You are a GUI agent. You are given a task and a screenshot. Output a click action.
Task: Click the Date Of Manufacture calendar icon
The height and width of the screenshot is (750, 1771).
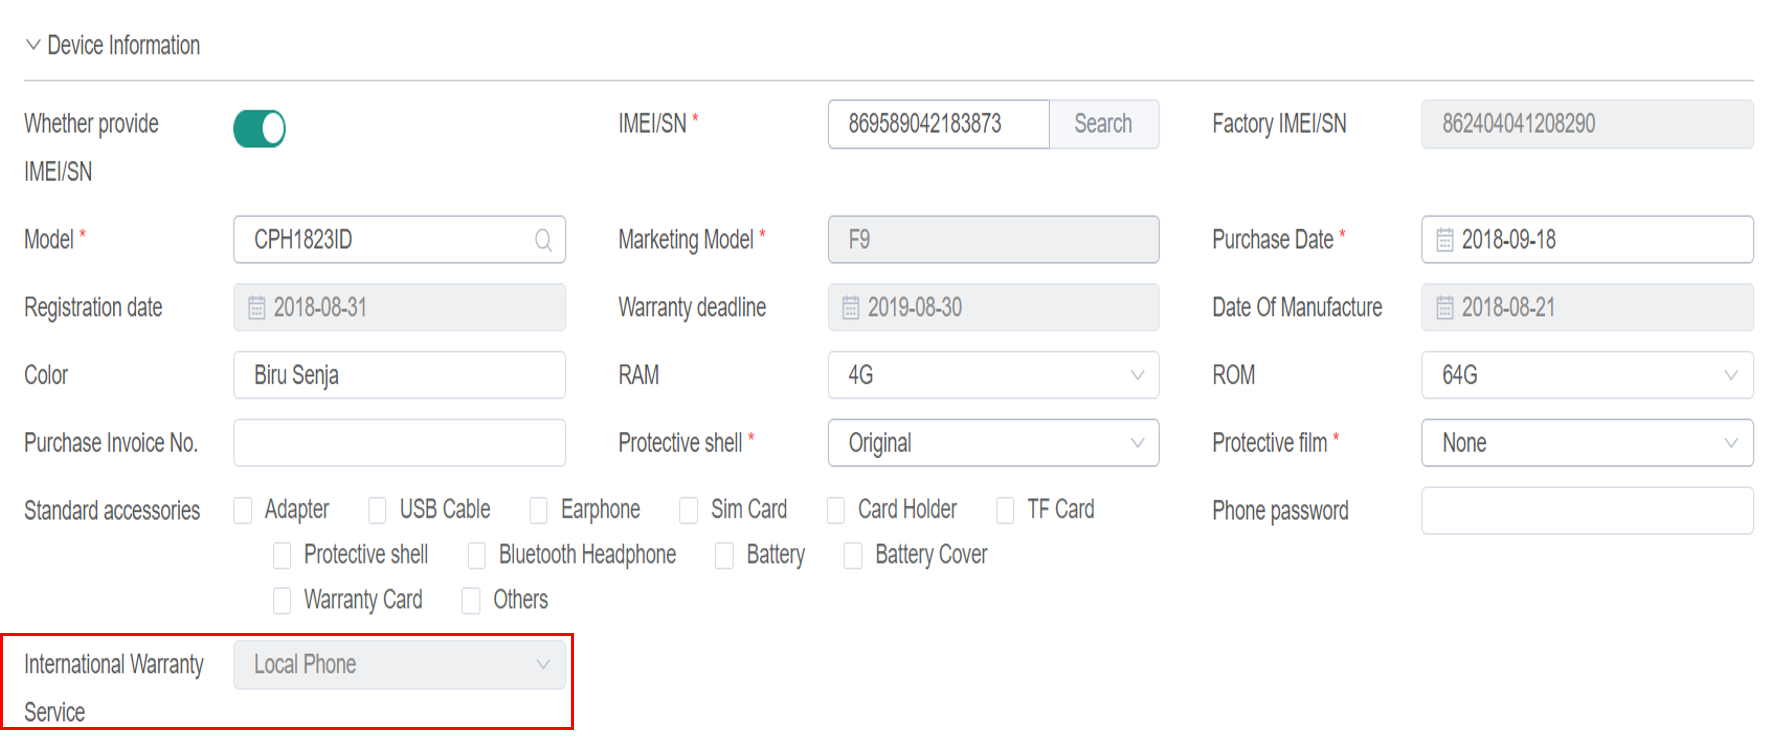pos(1444,308)
